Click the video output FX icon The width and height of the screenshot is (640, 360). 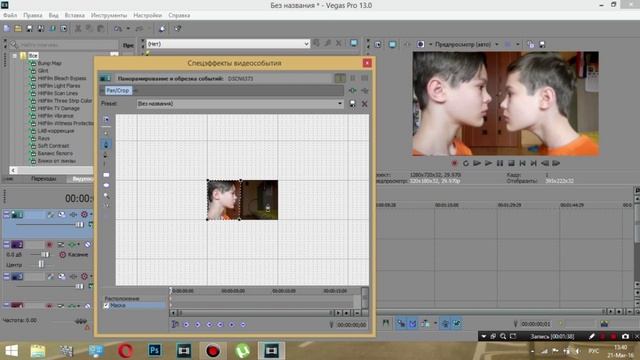click(x=407, y=44)
